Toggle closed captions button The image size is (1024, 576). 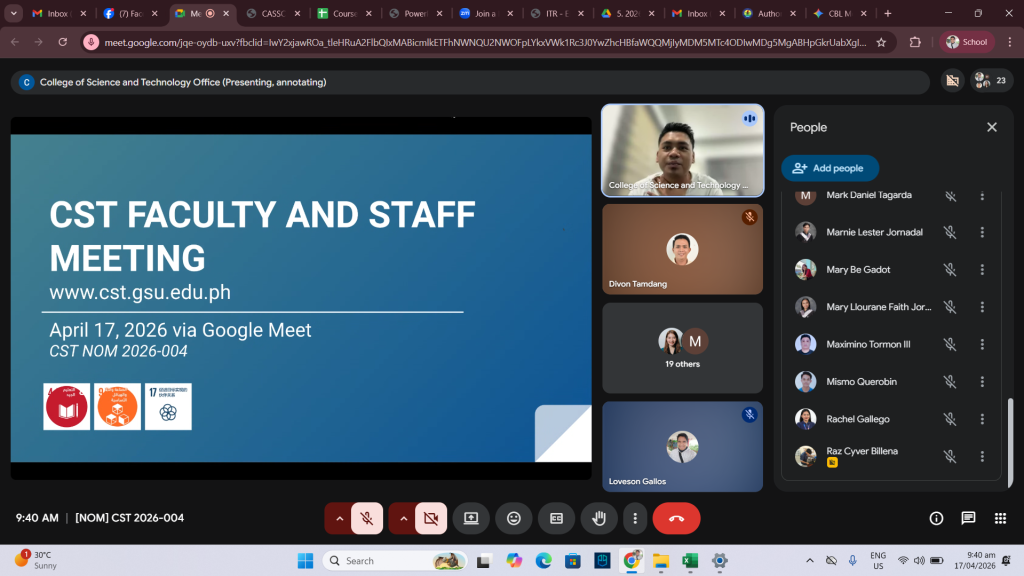[556, 518]
